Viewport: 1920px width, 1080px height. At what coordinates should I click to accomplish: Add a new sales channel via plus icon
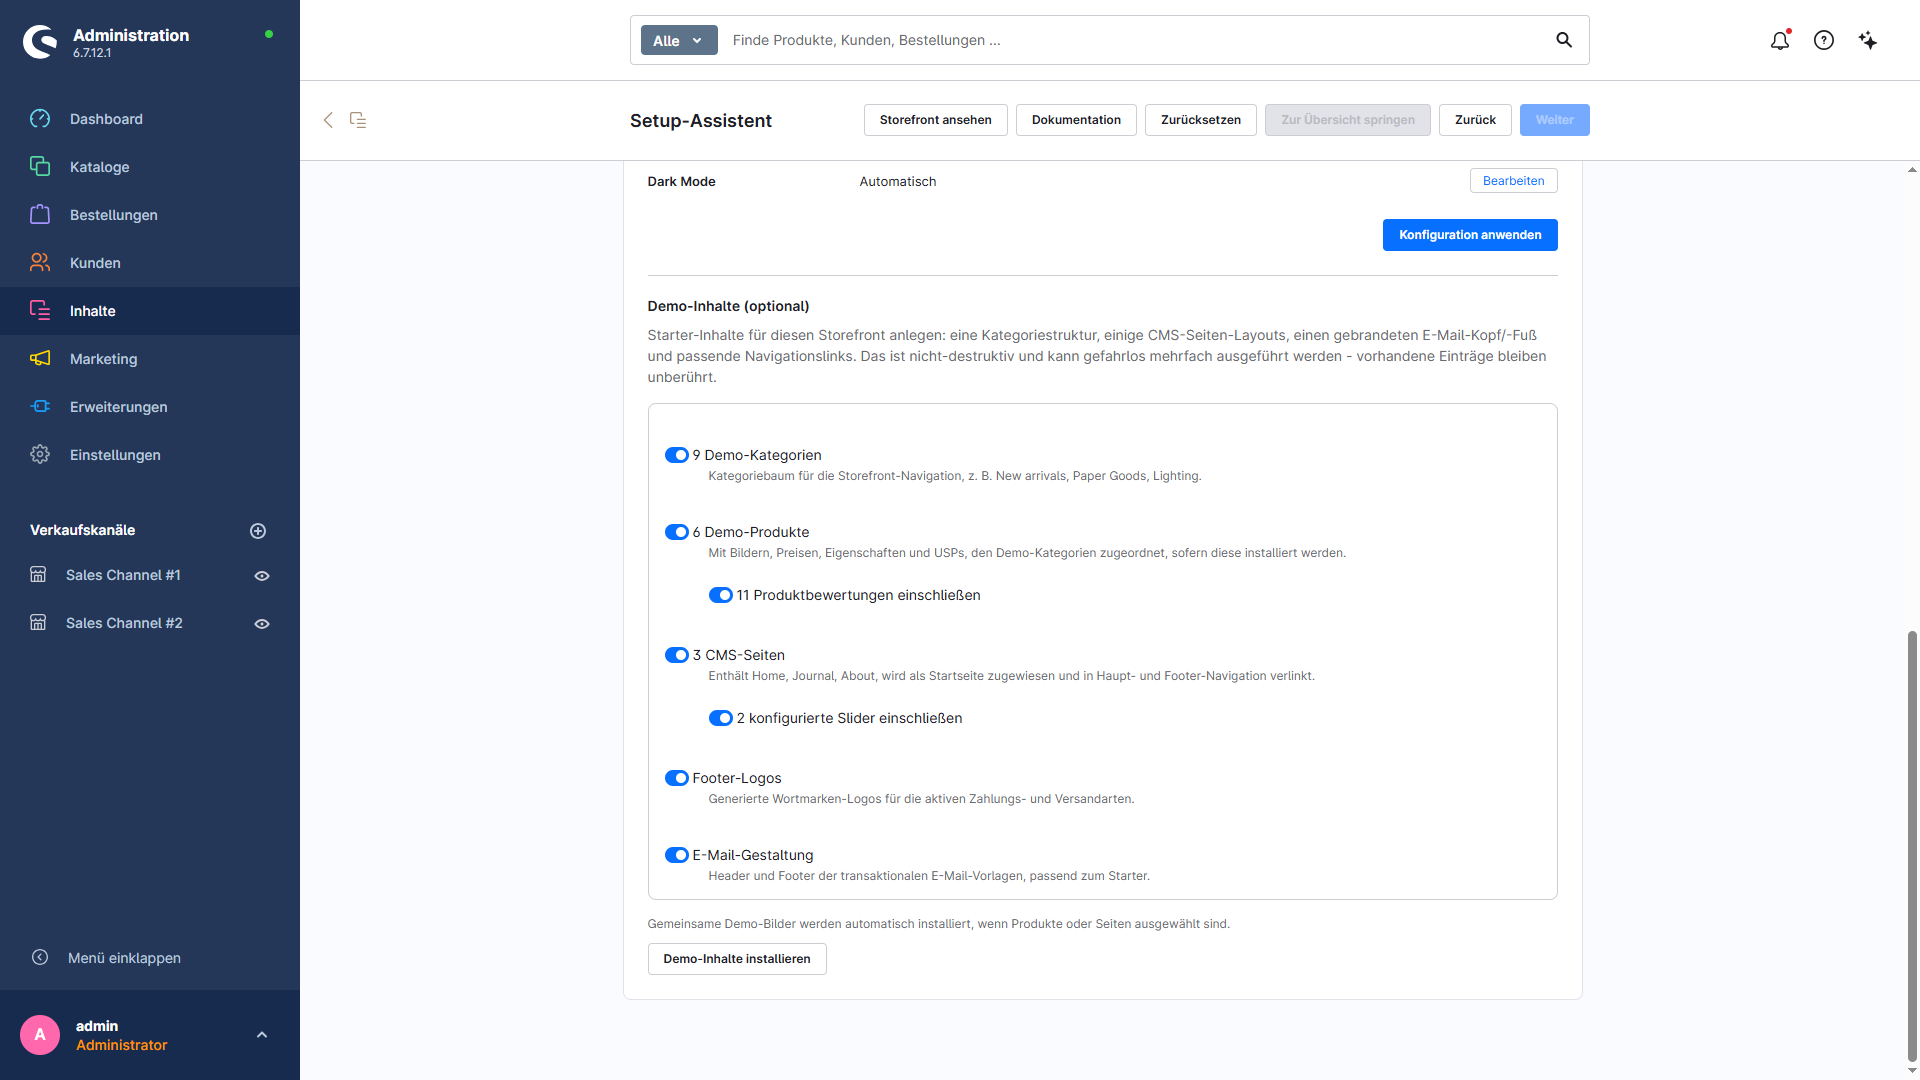(258, 531)
